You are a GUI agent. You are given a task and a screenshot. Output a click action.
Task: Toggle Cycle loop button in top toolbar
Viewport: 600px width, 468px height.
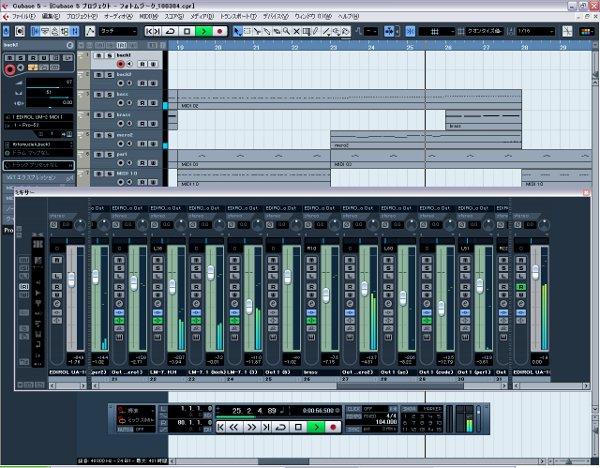(170, 31)
